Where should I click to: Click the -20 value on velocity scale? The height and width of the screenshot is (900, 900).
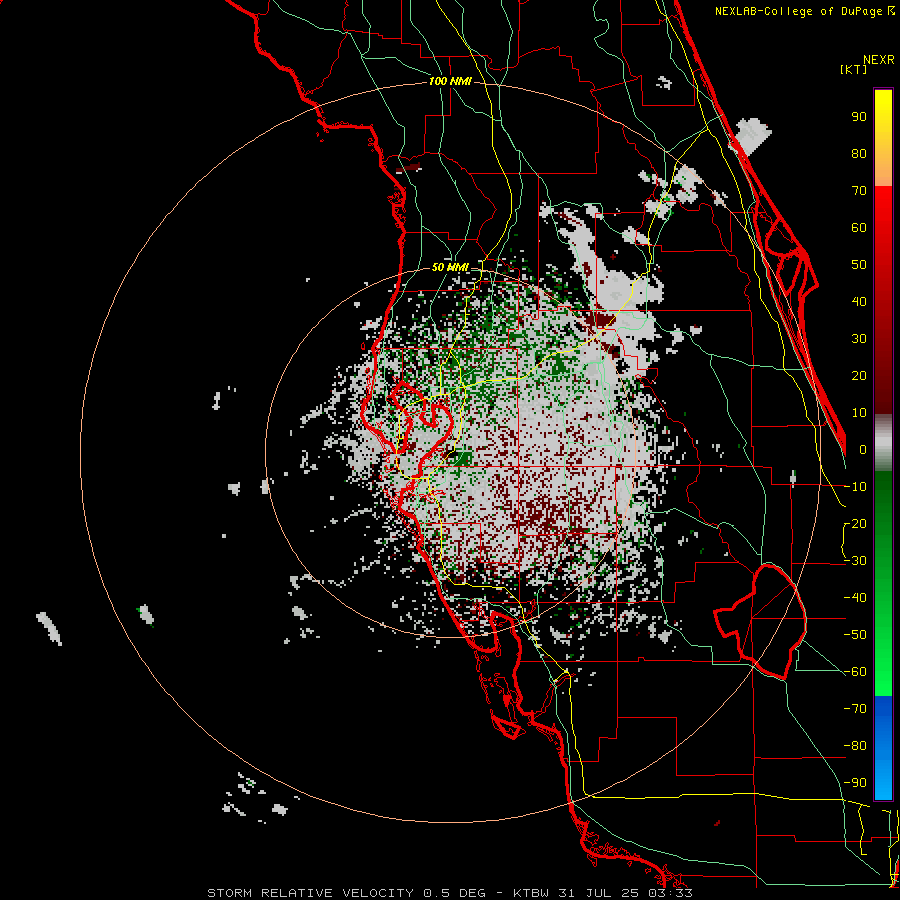(x=855, y=524)
